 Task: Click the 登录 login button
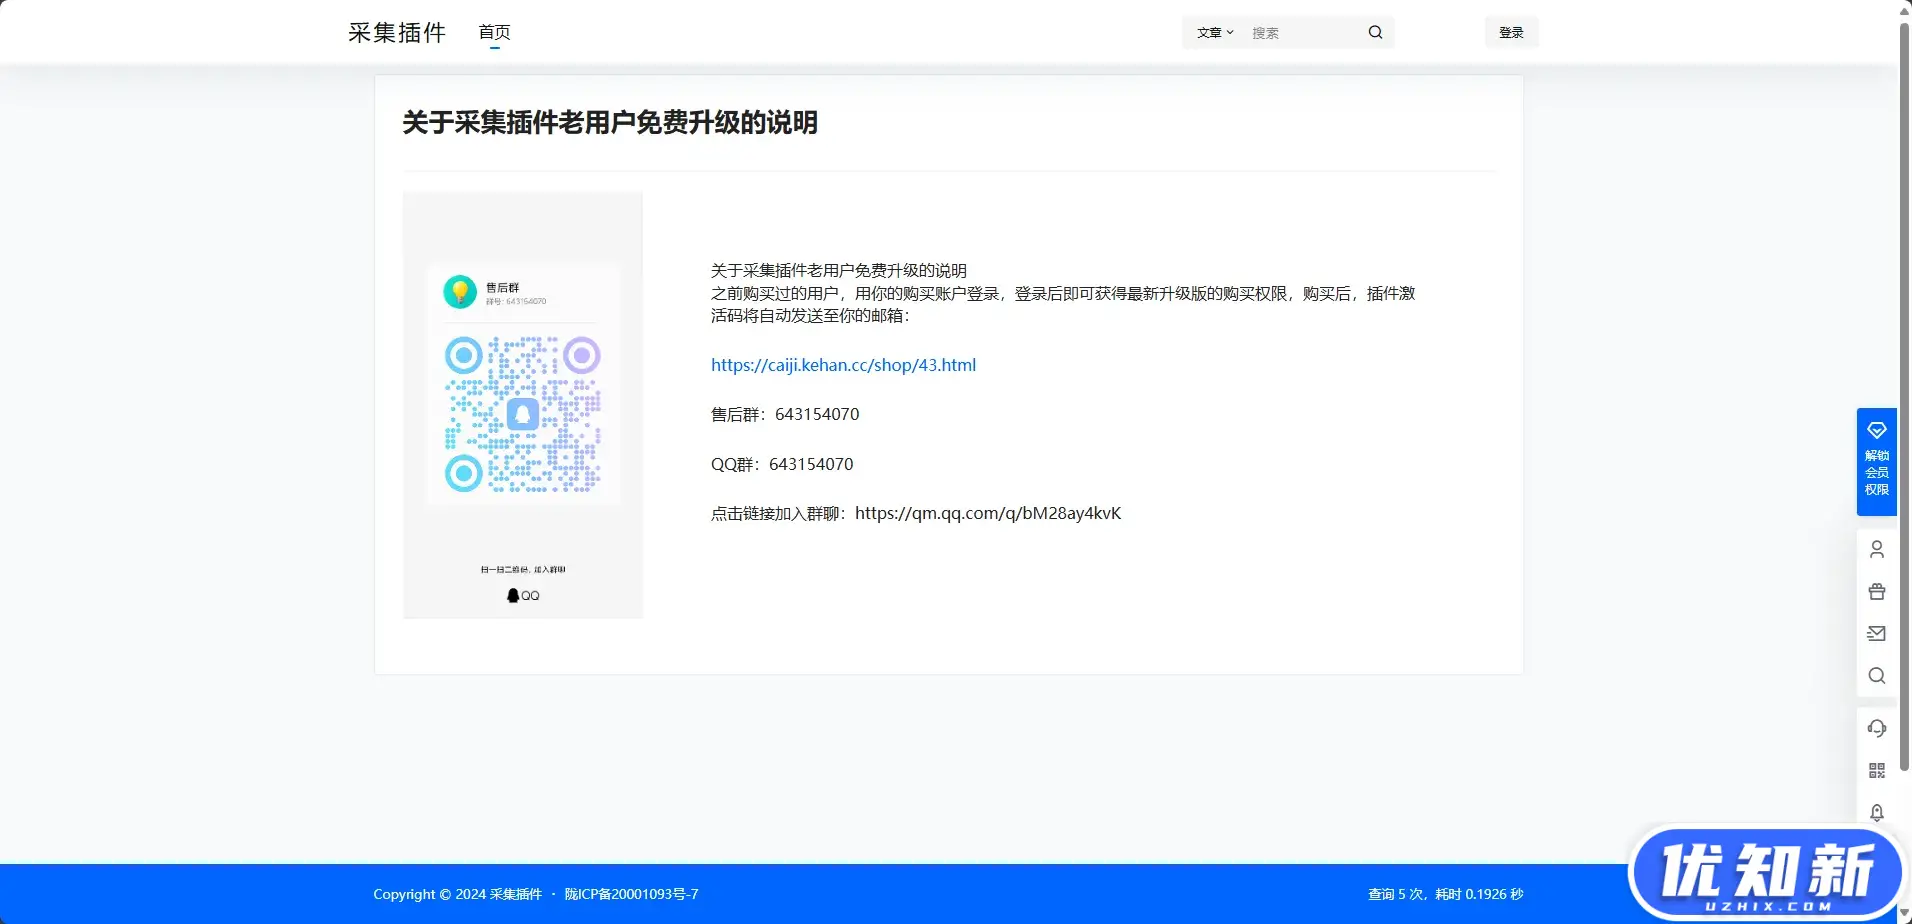coord(1511,31)
